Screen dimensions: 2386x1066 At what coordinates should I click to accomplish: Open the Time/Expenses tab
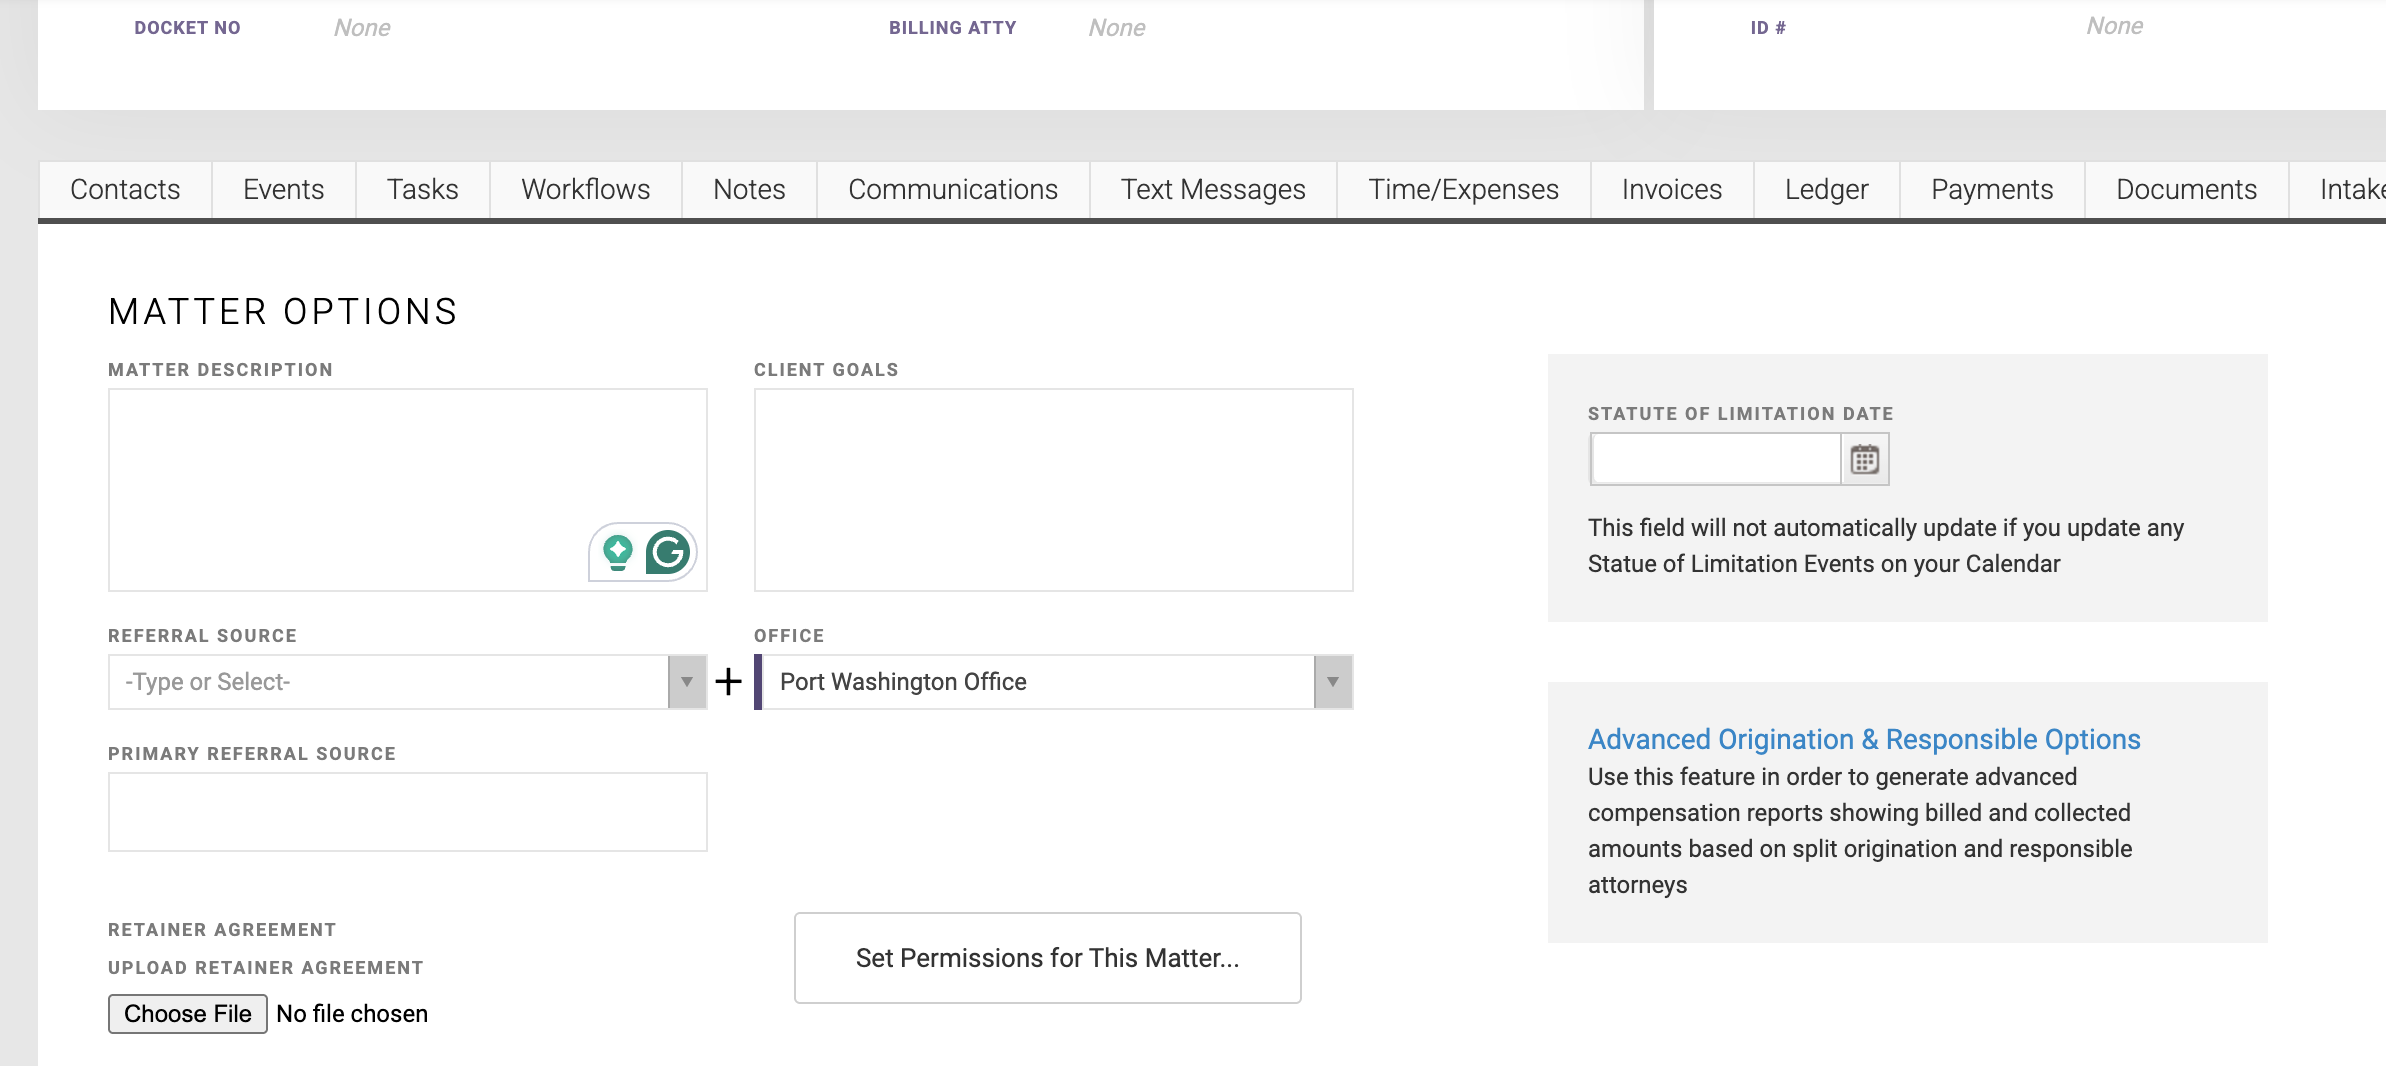[x=1464, y=189]
